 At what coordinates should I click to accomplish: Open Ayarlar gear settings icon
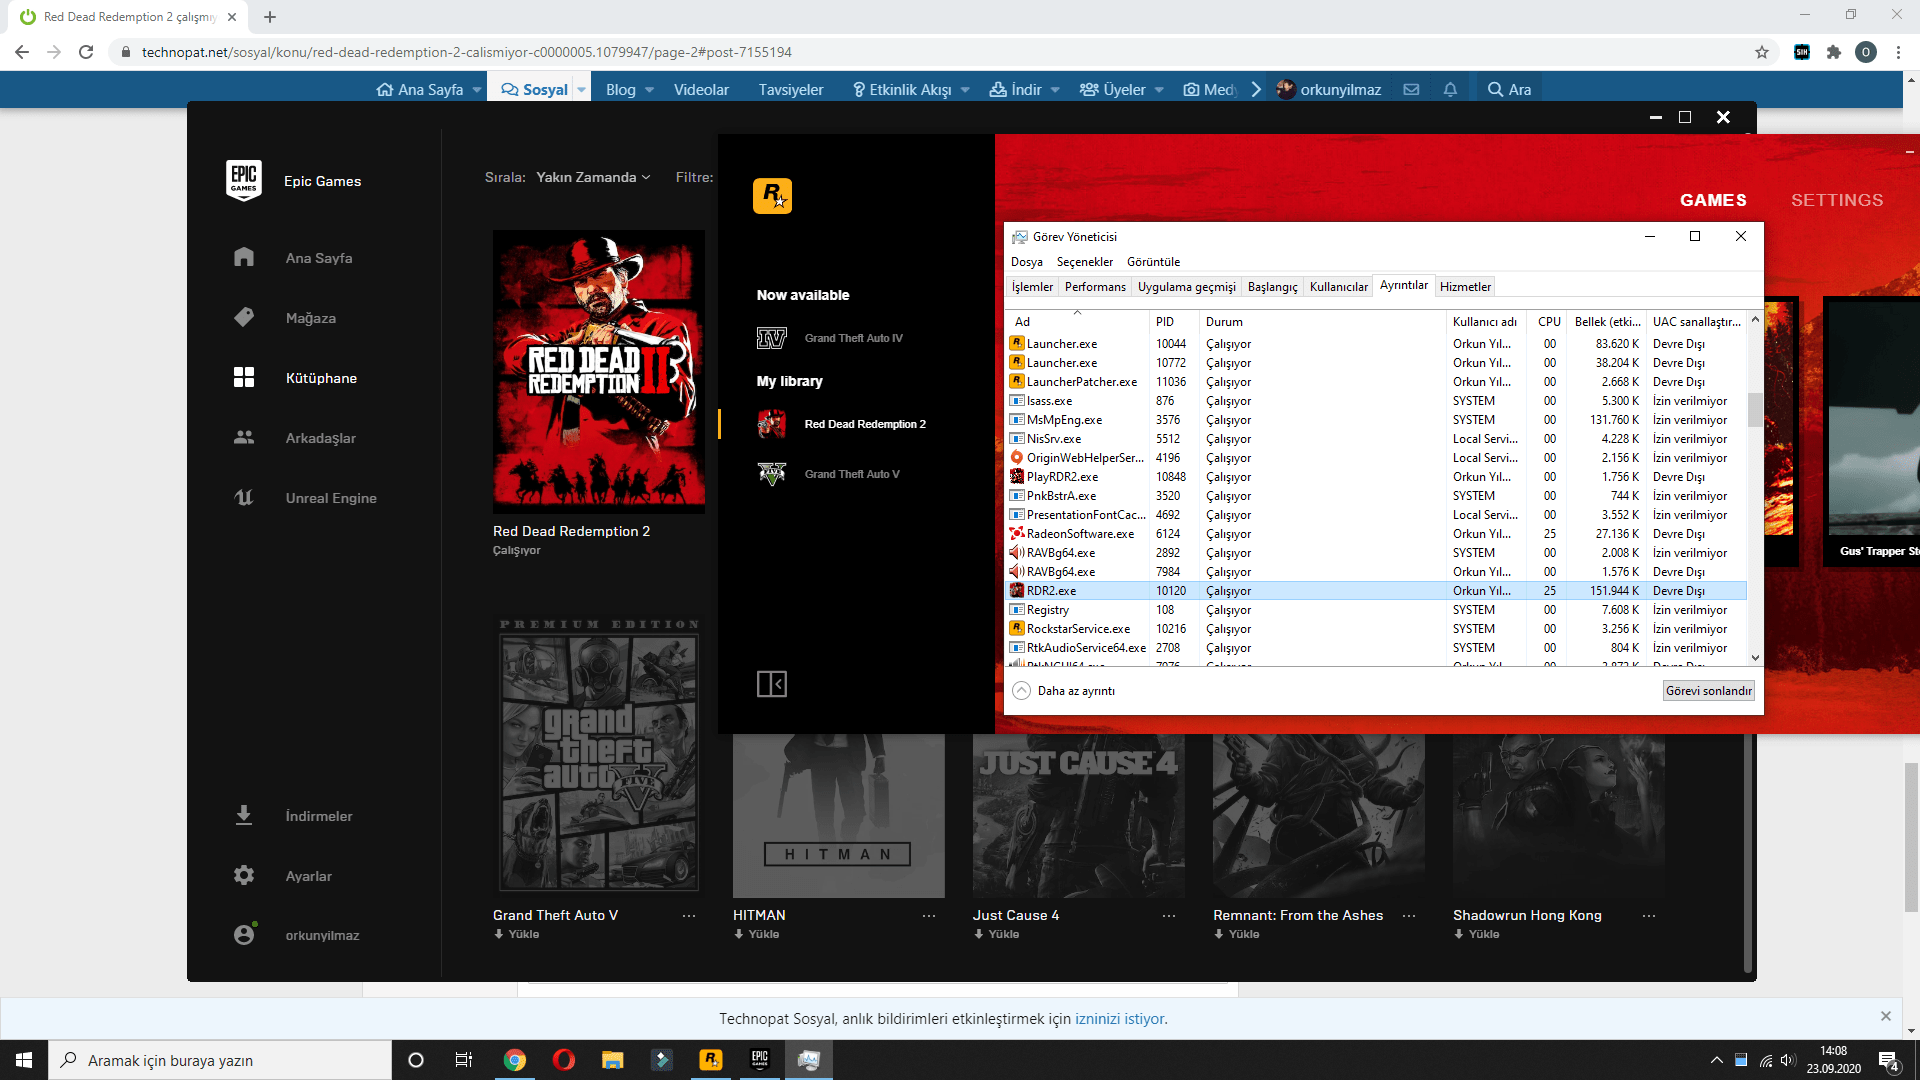pos(244,875)
